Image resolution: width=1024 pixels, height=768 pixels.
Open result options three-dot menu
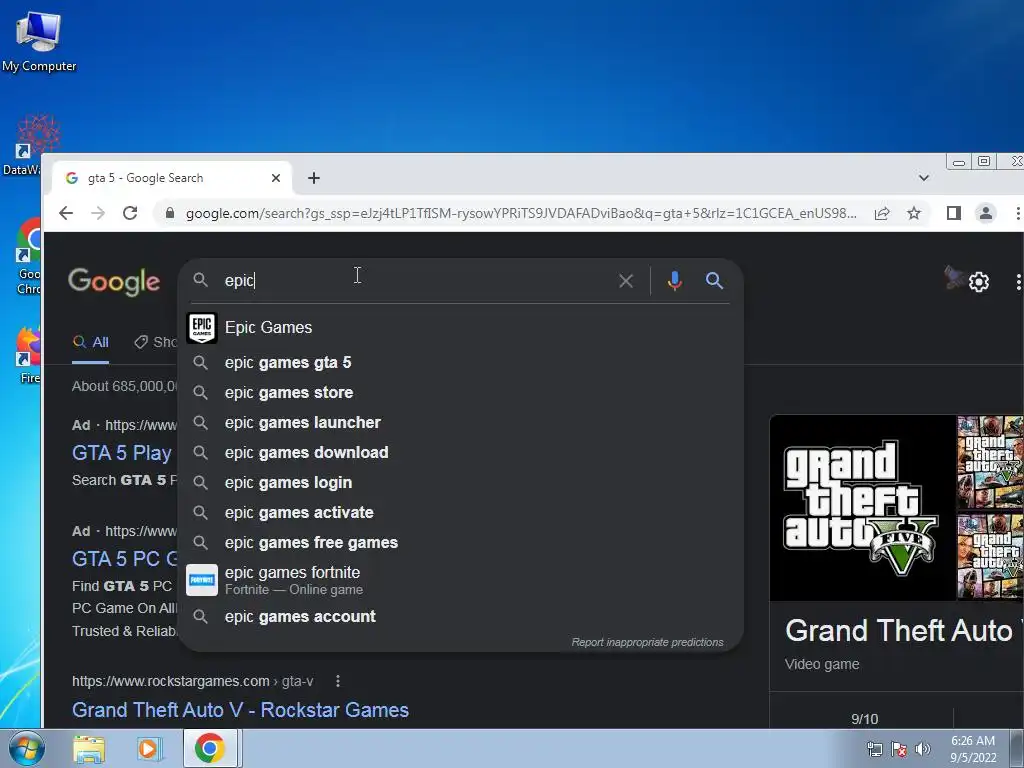pos(338,681)
